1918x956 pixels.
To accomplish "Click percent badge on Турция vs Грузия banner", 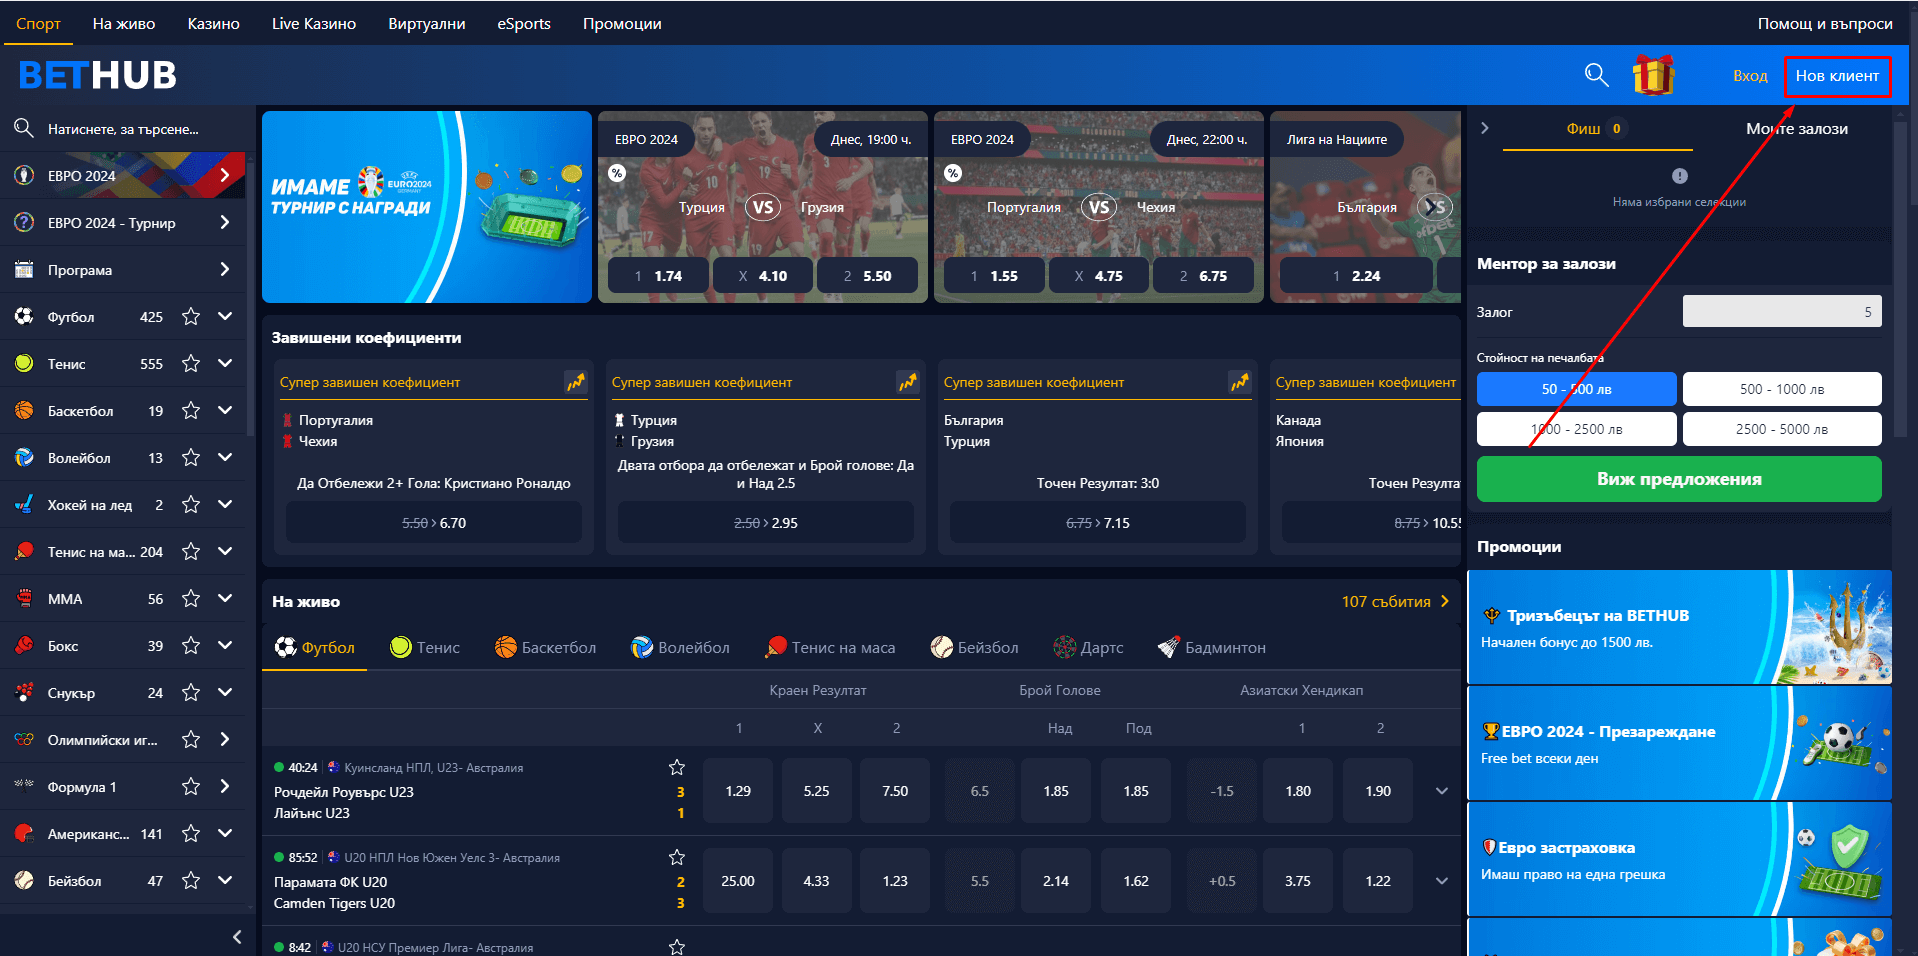I will (617, 173).
